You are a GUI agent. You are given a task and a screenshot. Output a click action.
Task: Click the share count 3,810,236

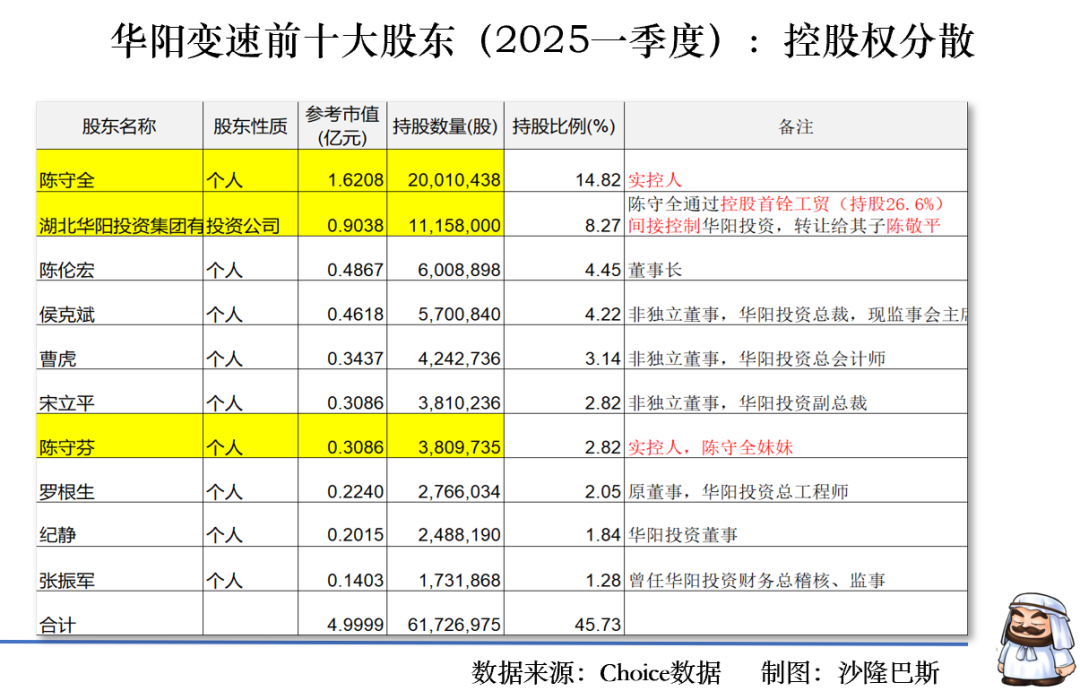(459, 403)
